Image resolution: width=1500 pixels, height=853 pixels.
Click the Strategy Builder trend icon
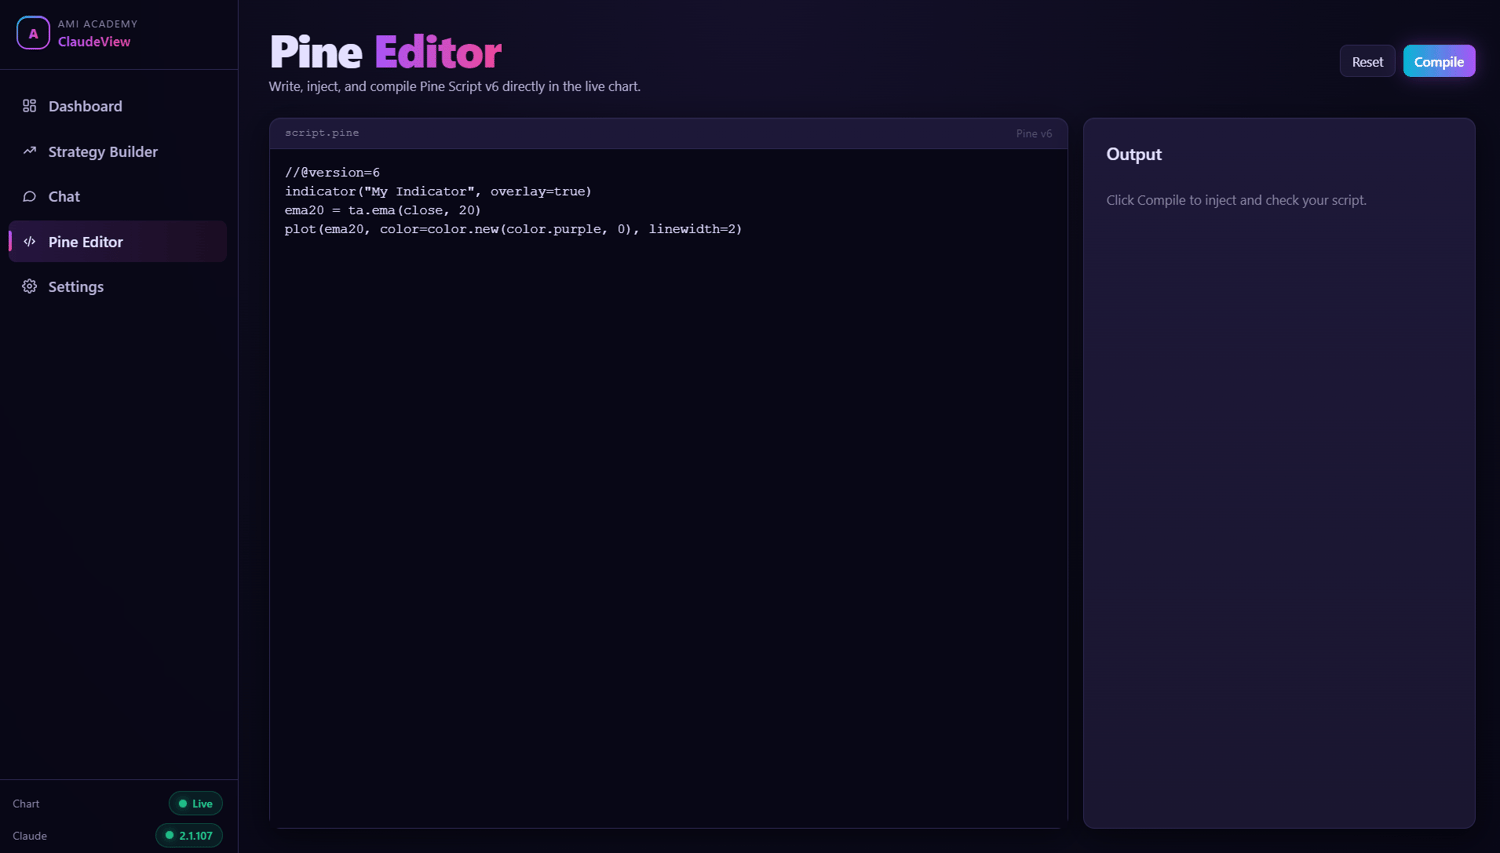(29, 151)
